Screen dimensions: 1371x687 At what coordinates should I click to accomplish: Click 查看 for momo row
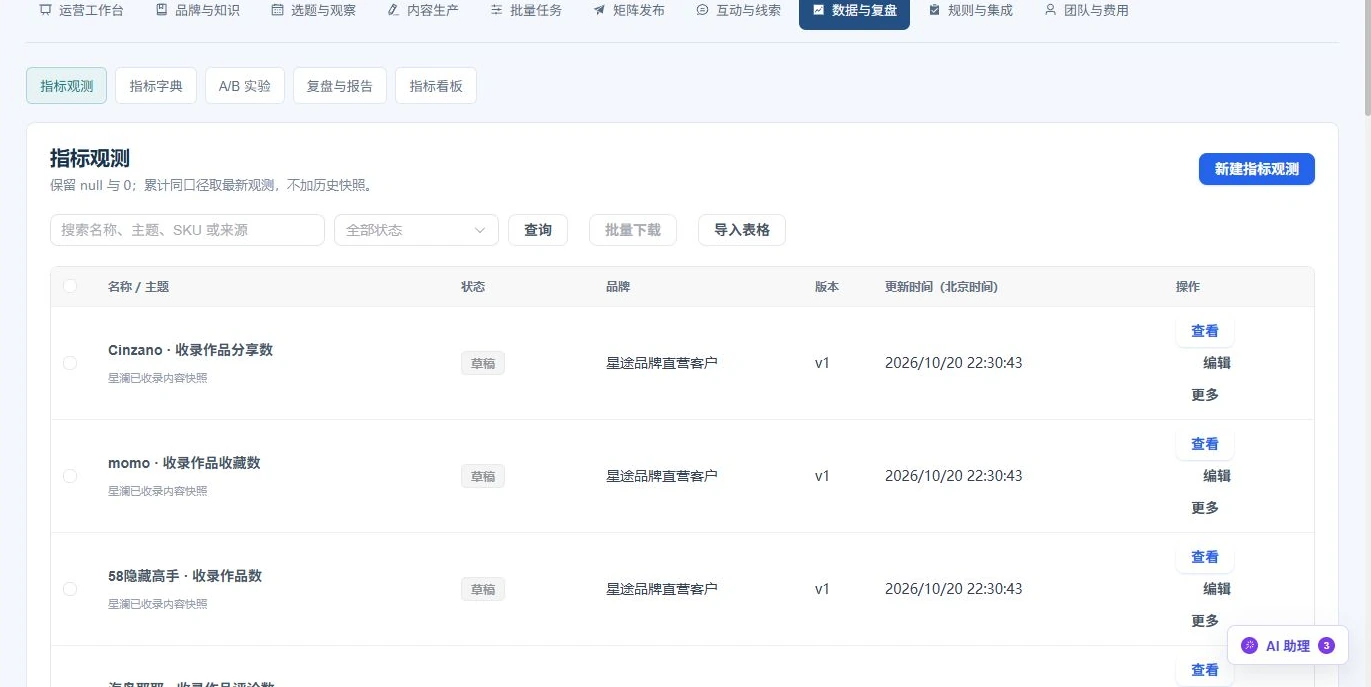click(x=1205, y=444)
